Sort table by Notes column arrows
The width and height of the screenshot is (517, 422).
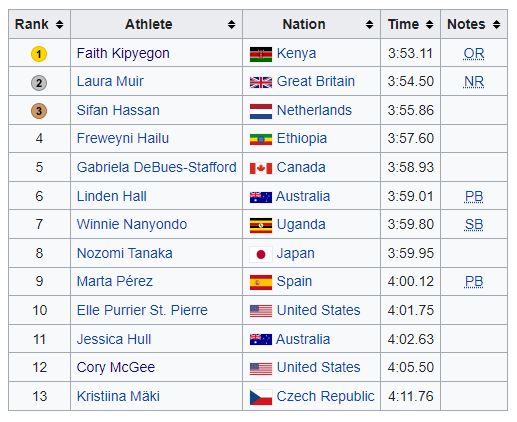click(x=496, y=24)
